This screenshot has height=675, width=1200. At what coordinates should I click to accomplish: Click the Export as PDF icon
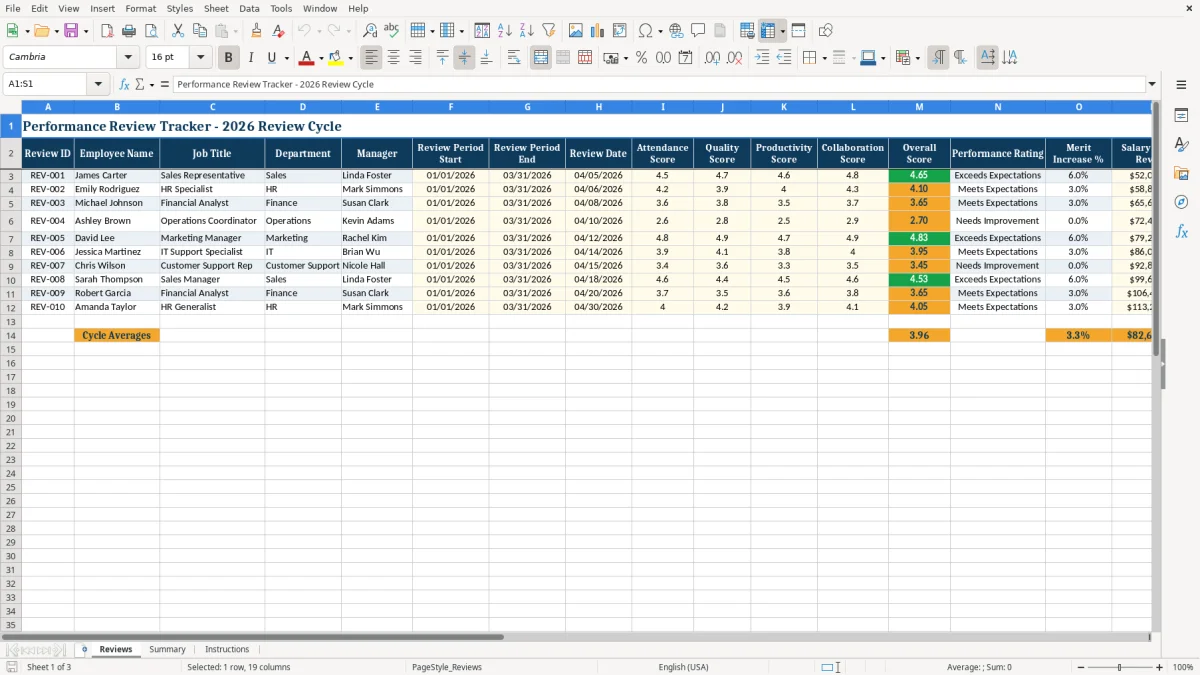click(x=107, y=31)
